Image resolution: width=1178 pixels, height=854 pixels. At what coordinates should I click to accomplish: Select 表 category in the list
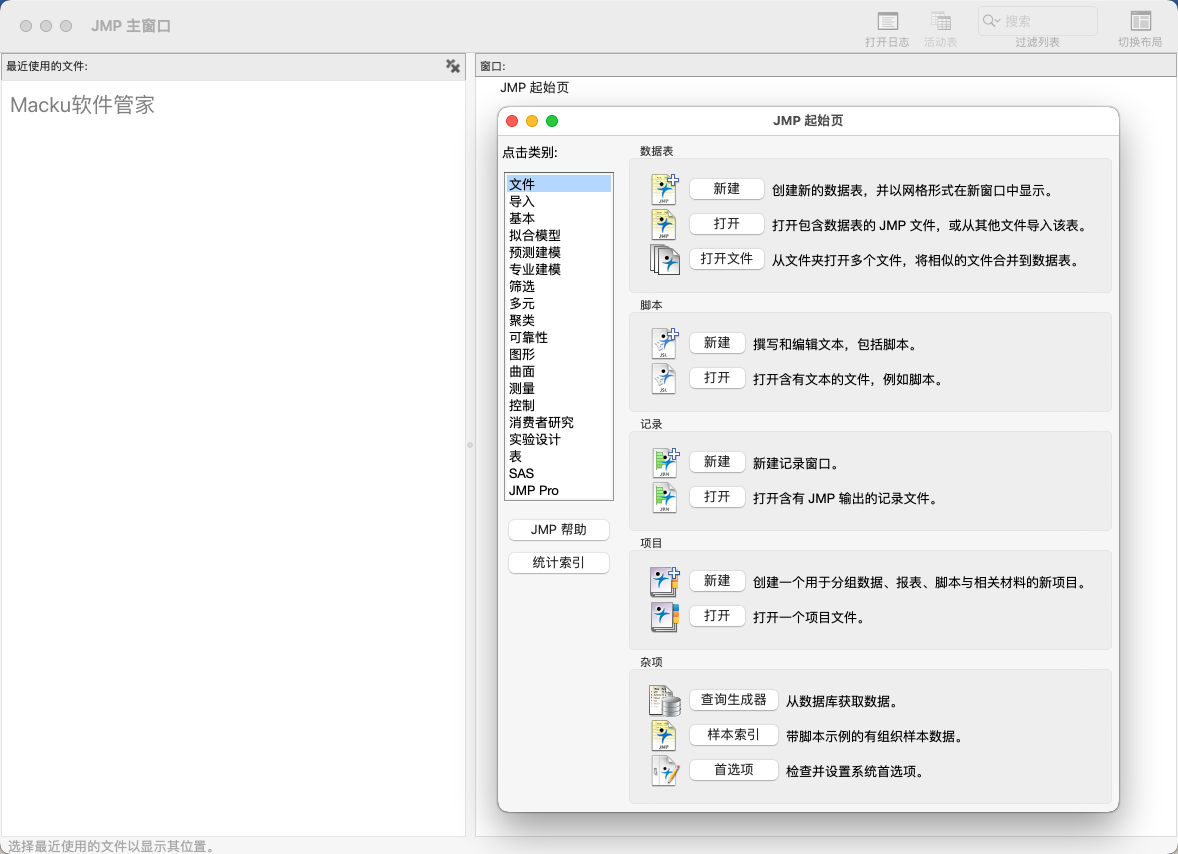tap(559, 457)
